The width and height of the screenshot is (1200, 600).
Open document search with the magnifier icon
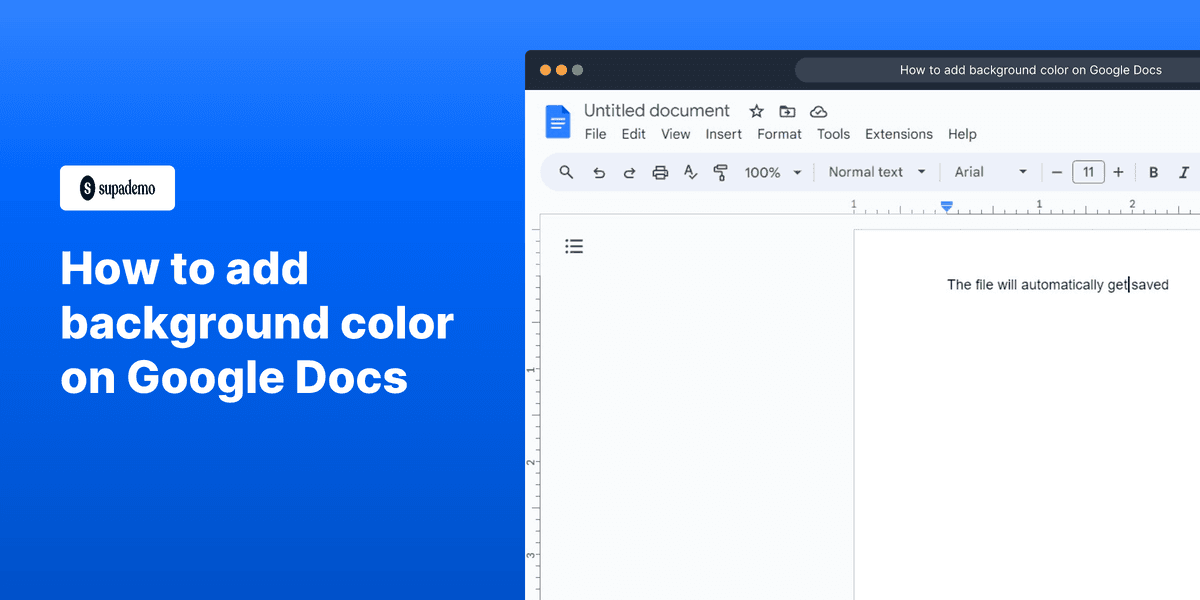pyautogui.click(x=566, y=172)
